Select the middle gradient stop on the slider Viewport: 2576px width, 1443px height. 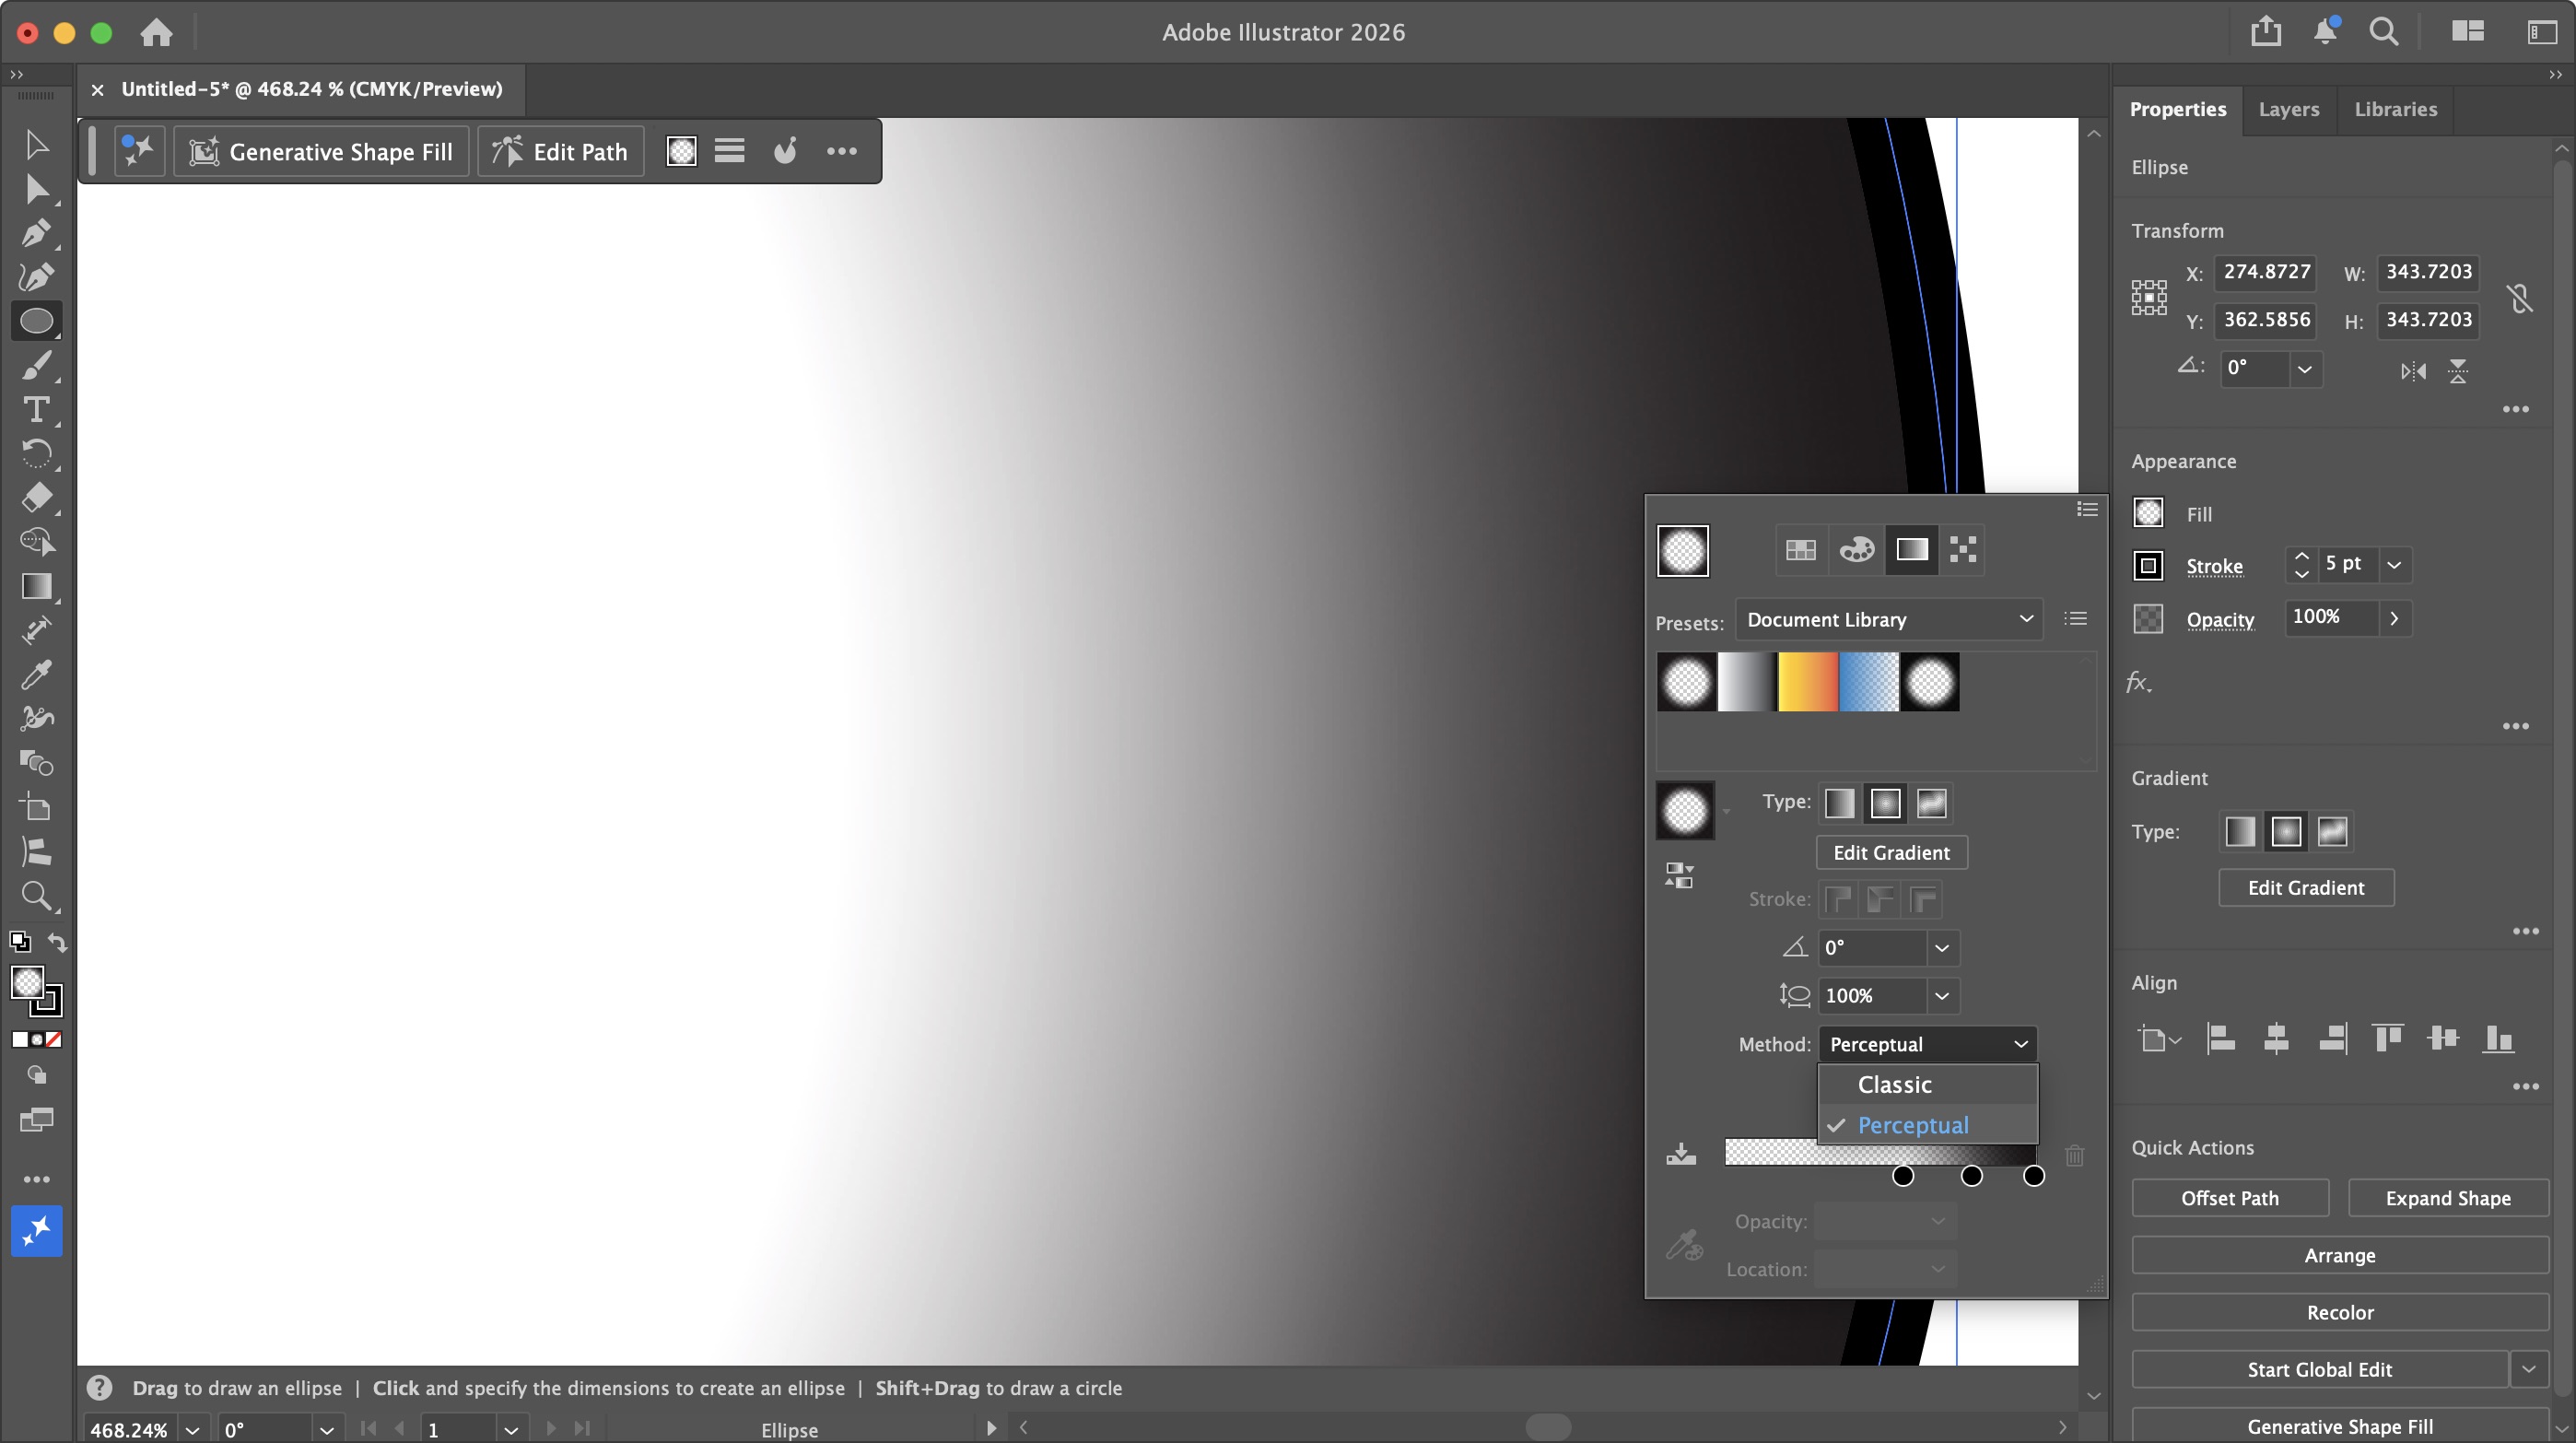pos(1970,1177)
